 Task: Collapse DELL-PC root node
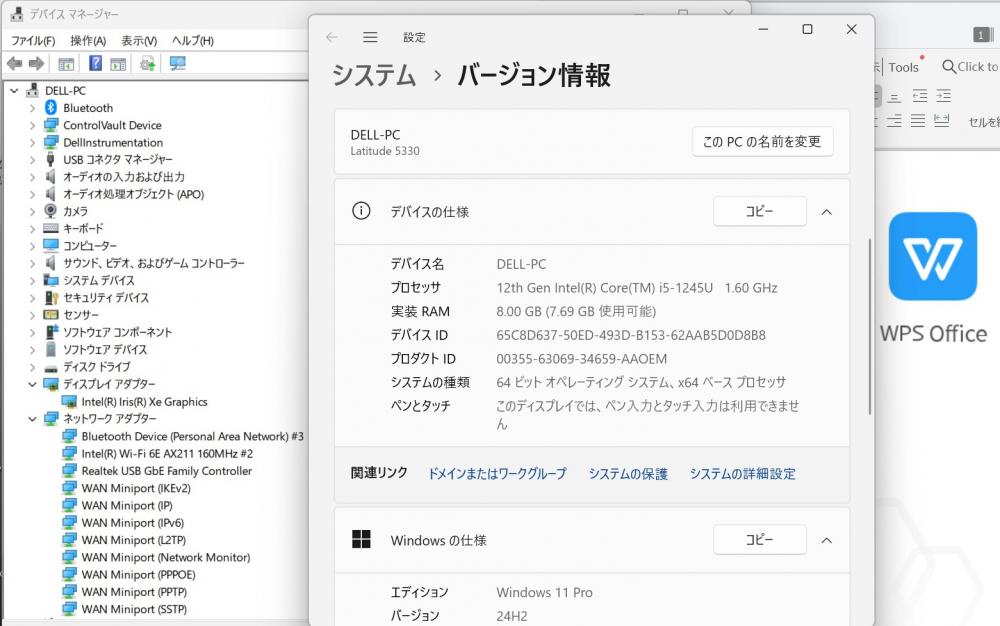pyautogui.click(x=14, y=91)
